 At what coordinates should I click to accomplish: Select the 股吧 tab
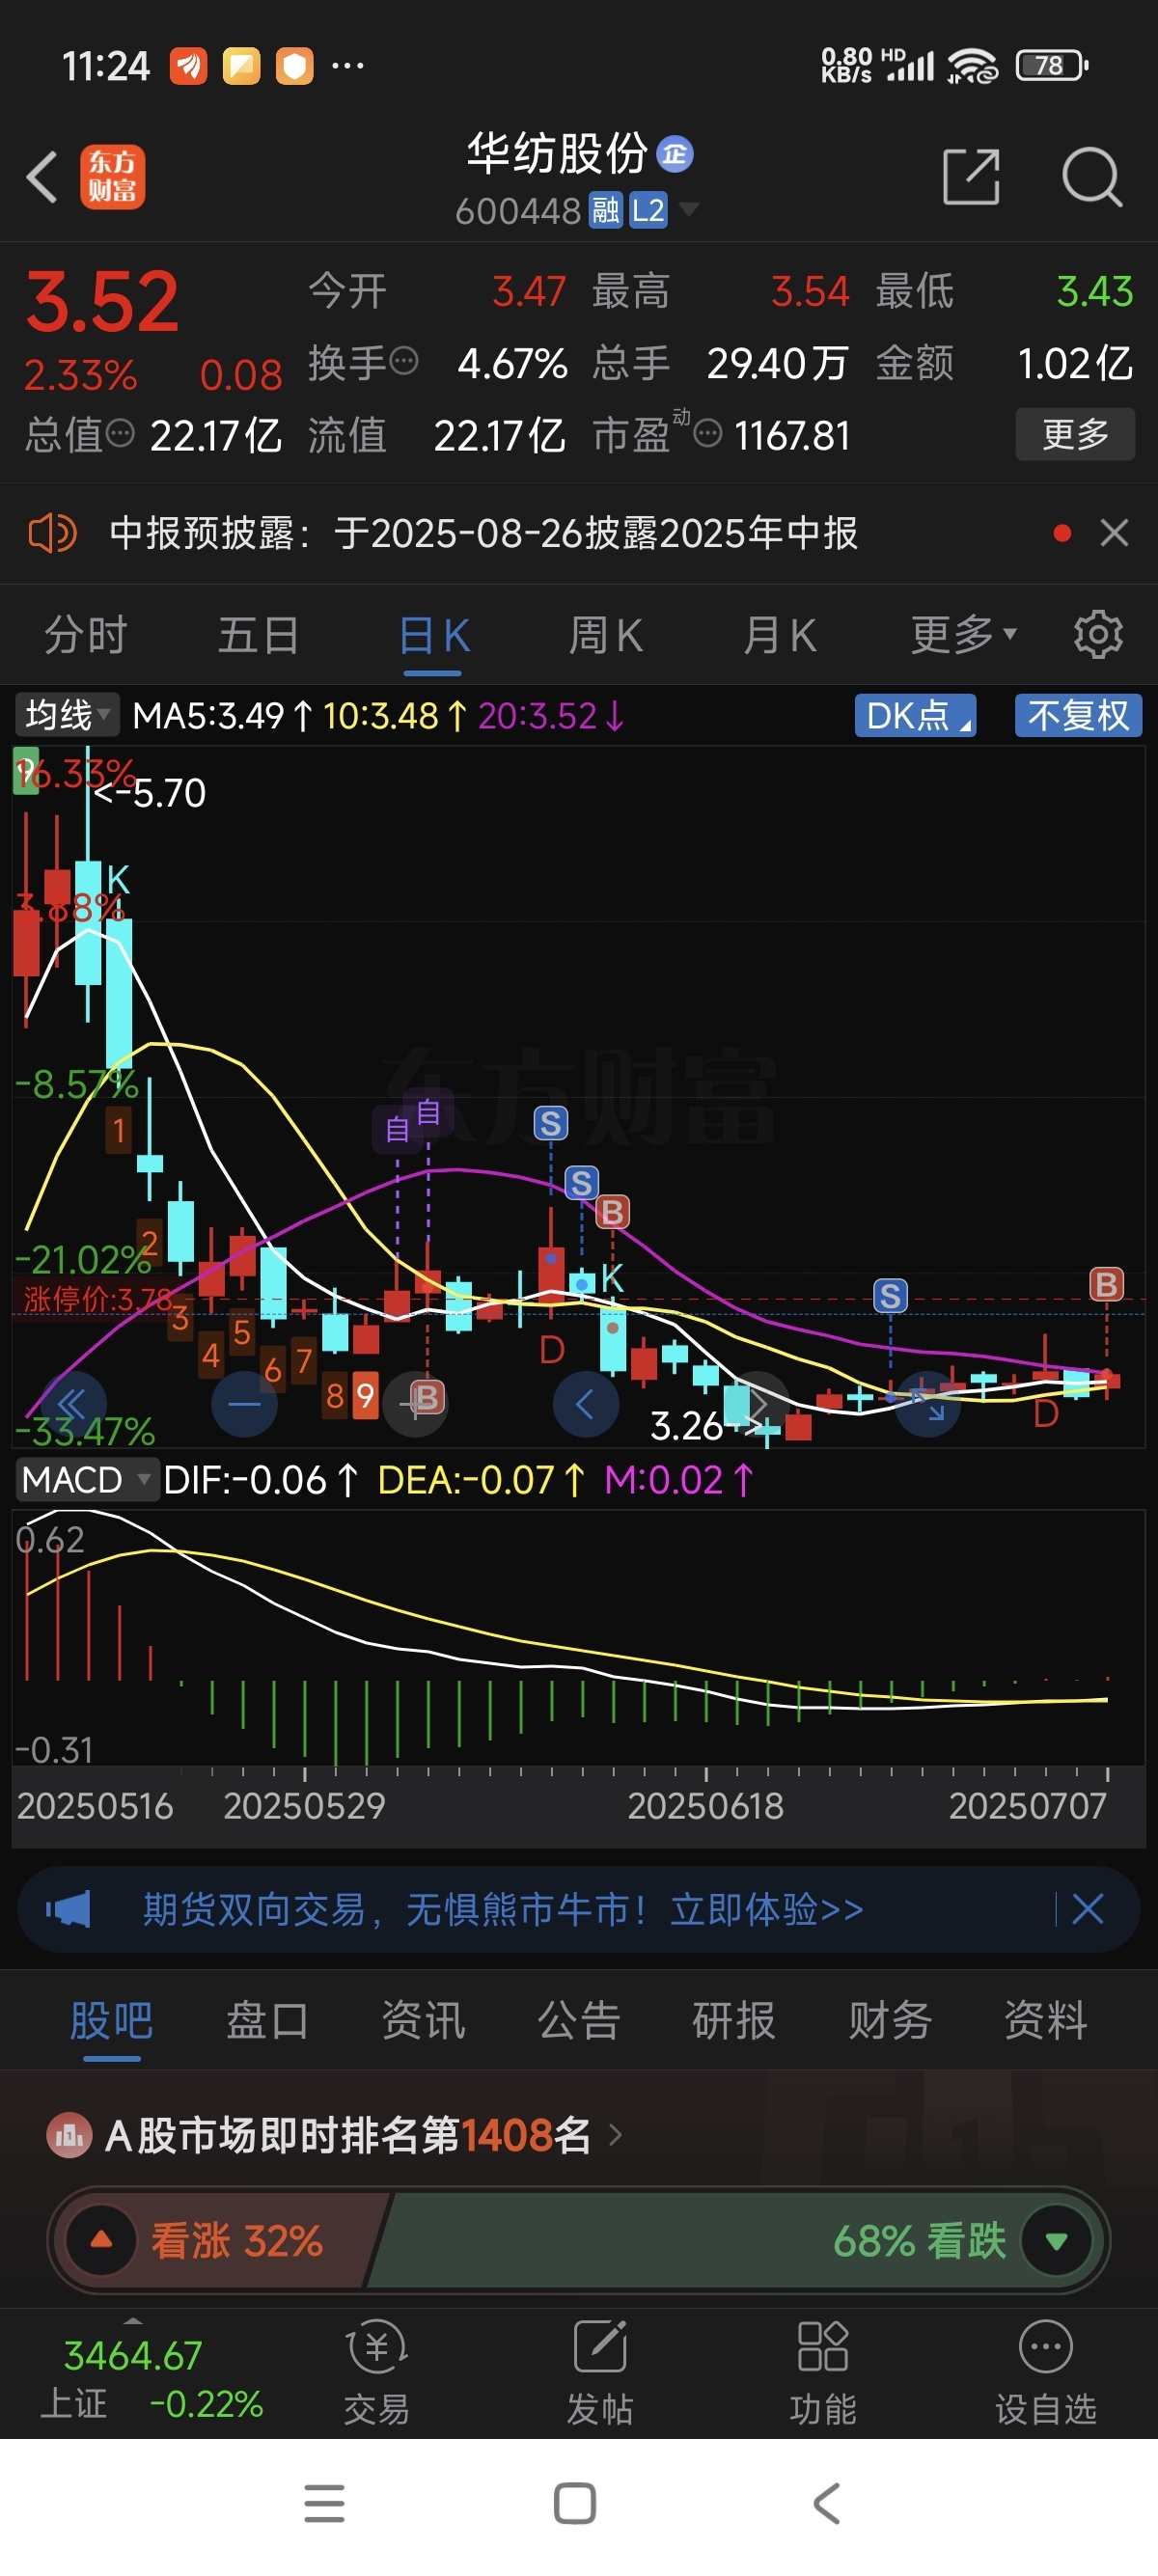111,2020
